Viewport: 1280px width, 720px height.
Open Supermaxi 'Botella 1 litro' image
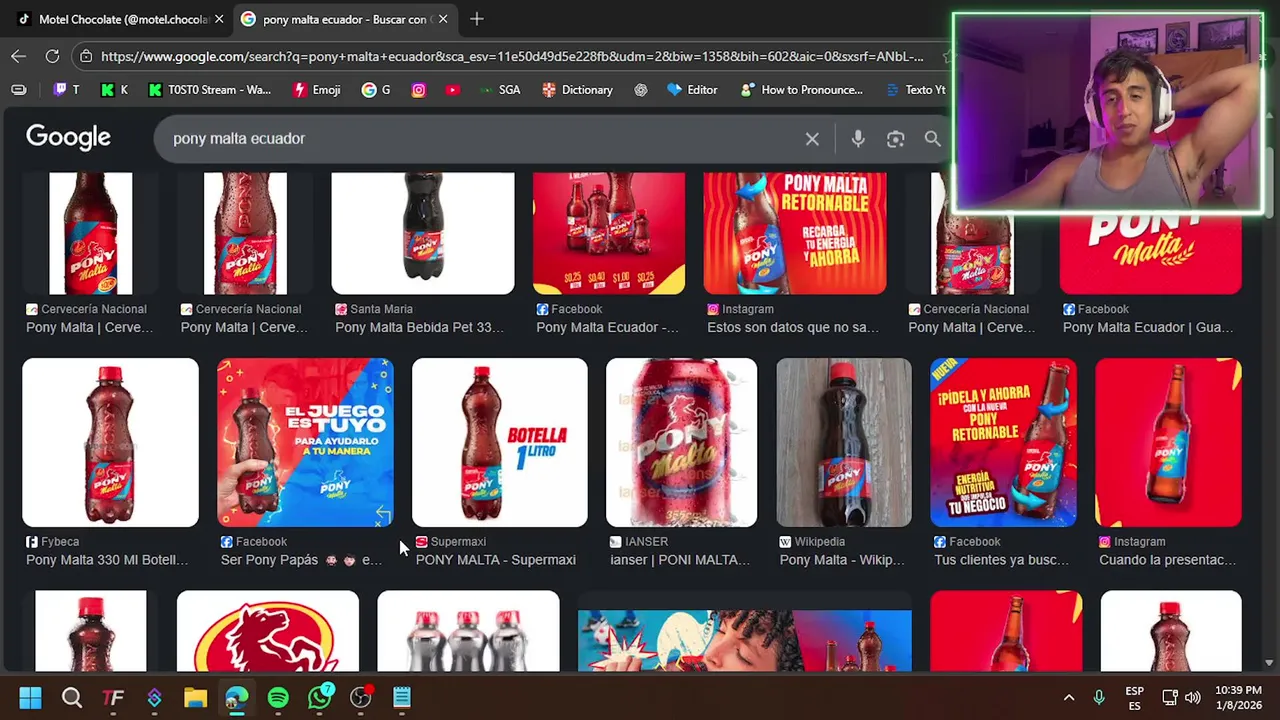[500, 442]
